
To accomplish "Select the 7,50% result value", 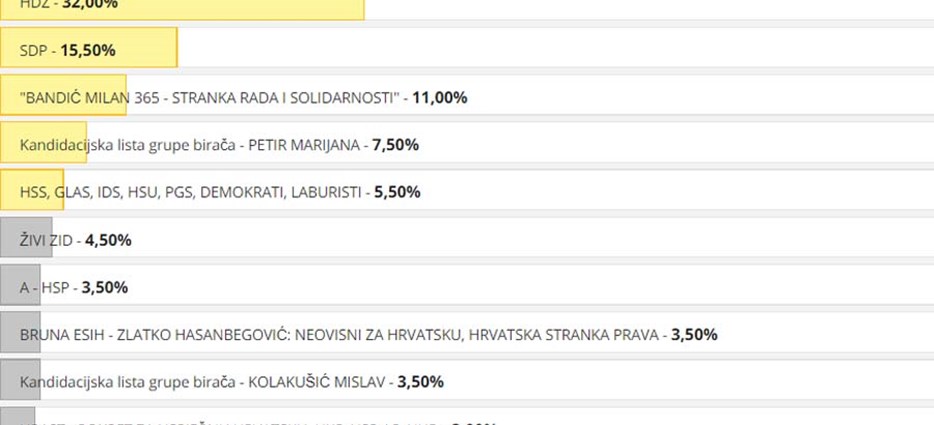I will (396, 145).
